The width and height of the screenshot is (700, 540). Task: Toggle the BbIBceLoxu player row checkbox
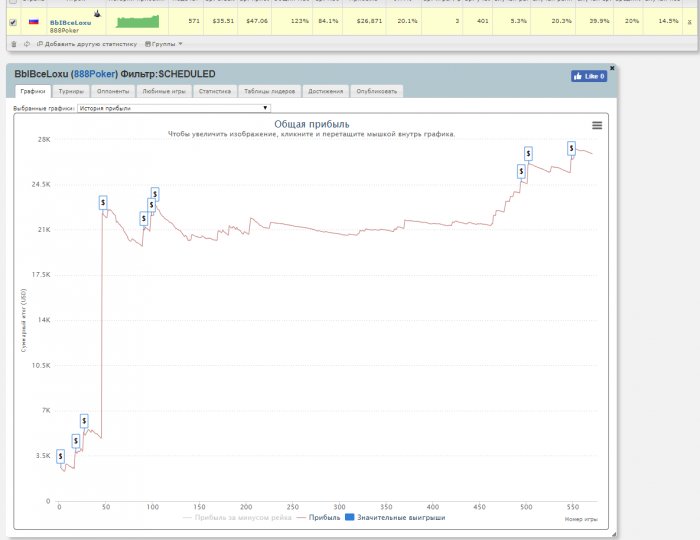click(12, 22)
